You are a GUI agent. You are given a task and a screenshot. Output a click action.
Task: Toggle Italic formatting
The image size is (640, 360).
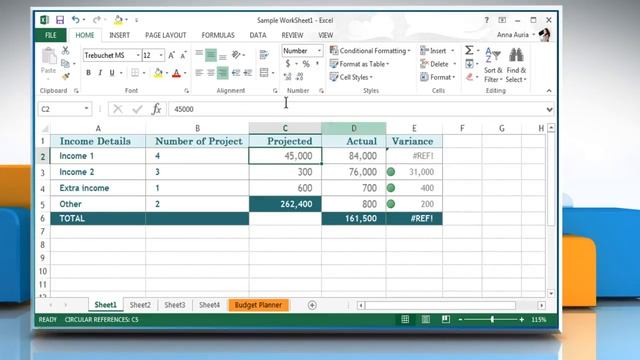(x=100, y=73)
